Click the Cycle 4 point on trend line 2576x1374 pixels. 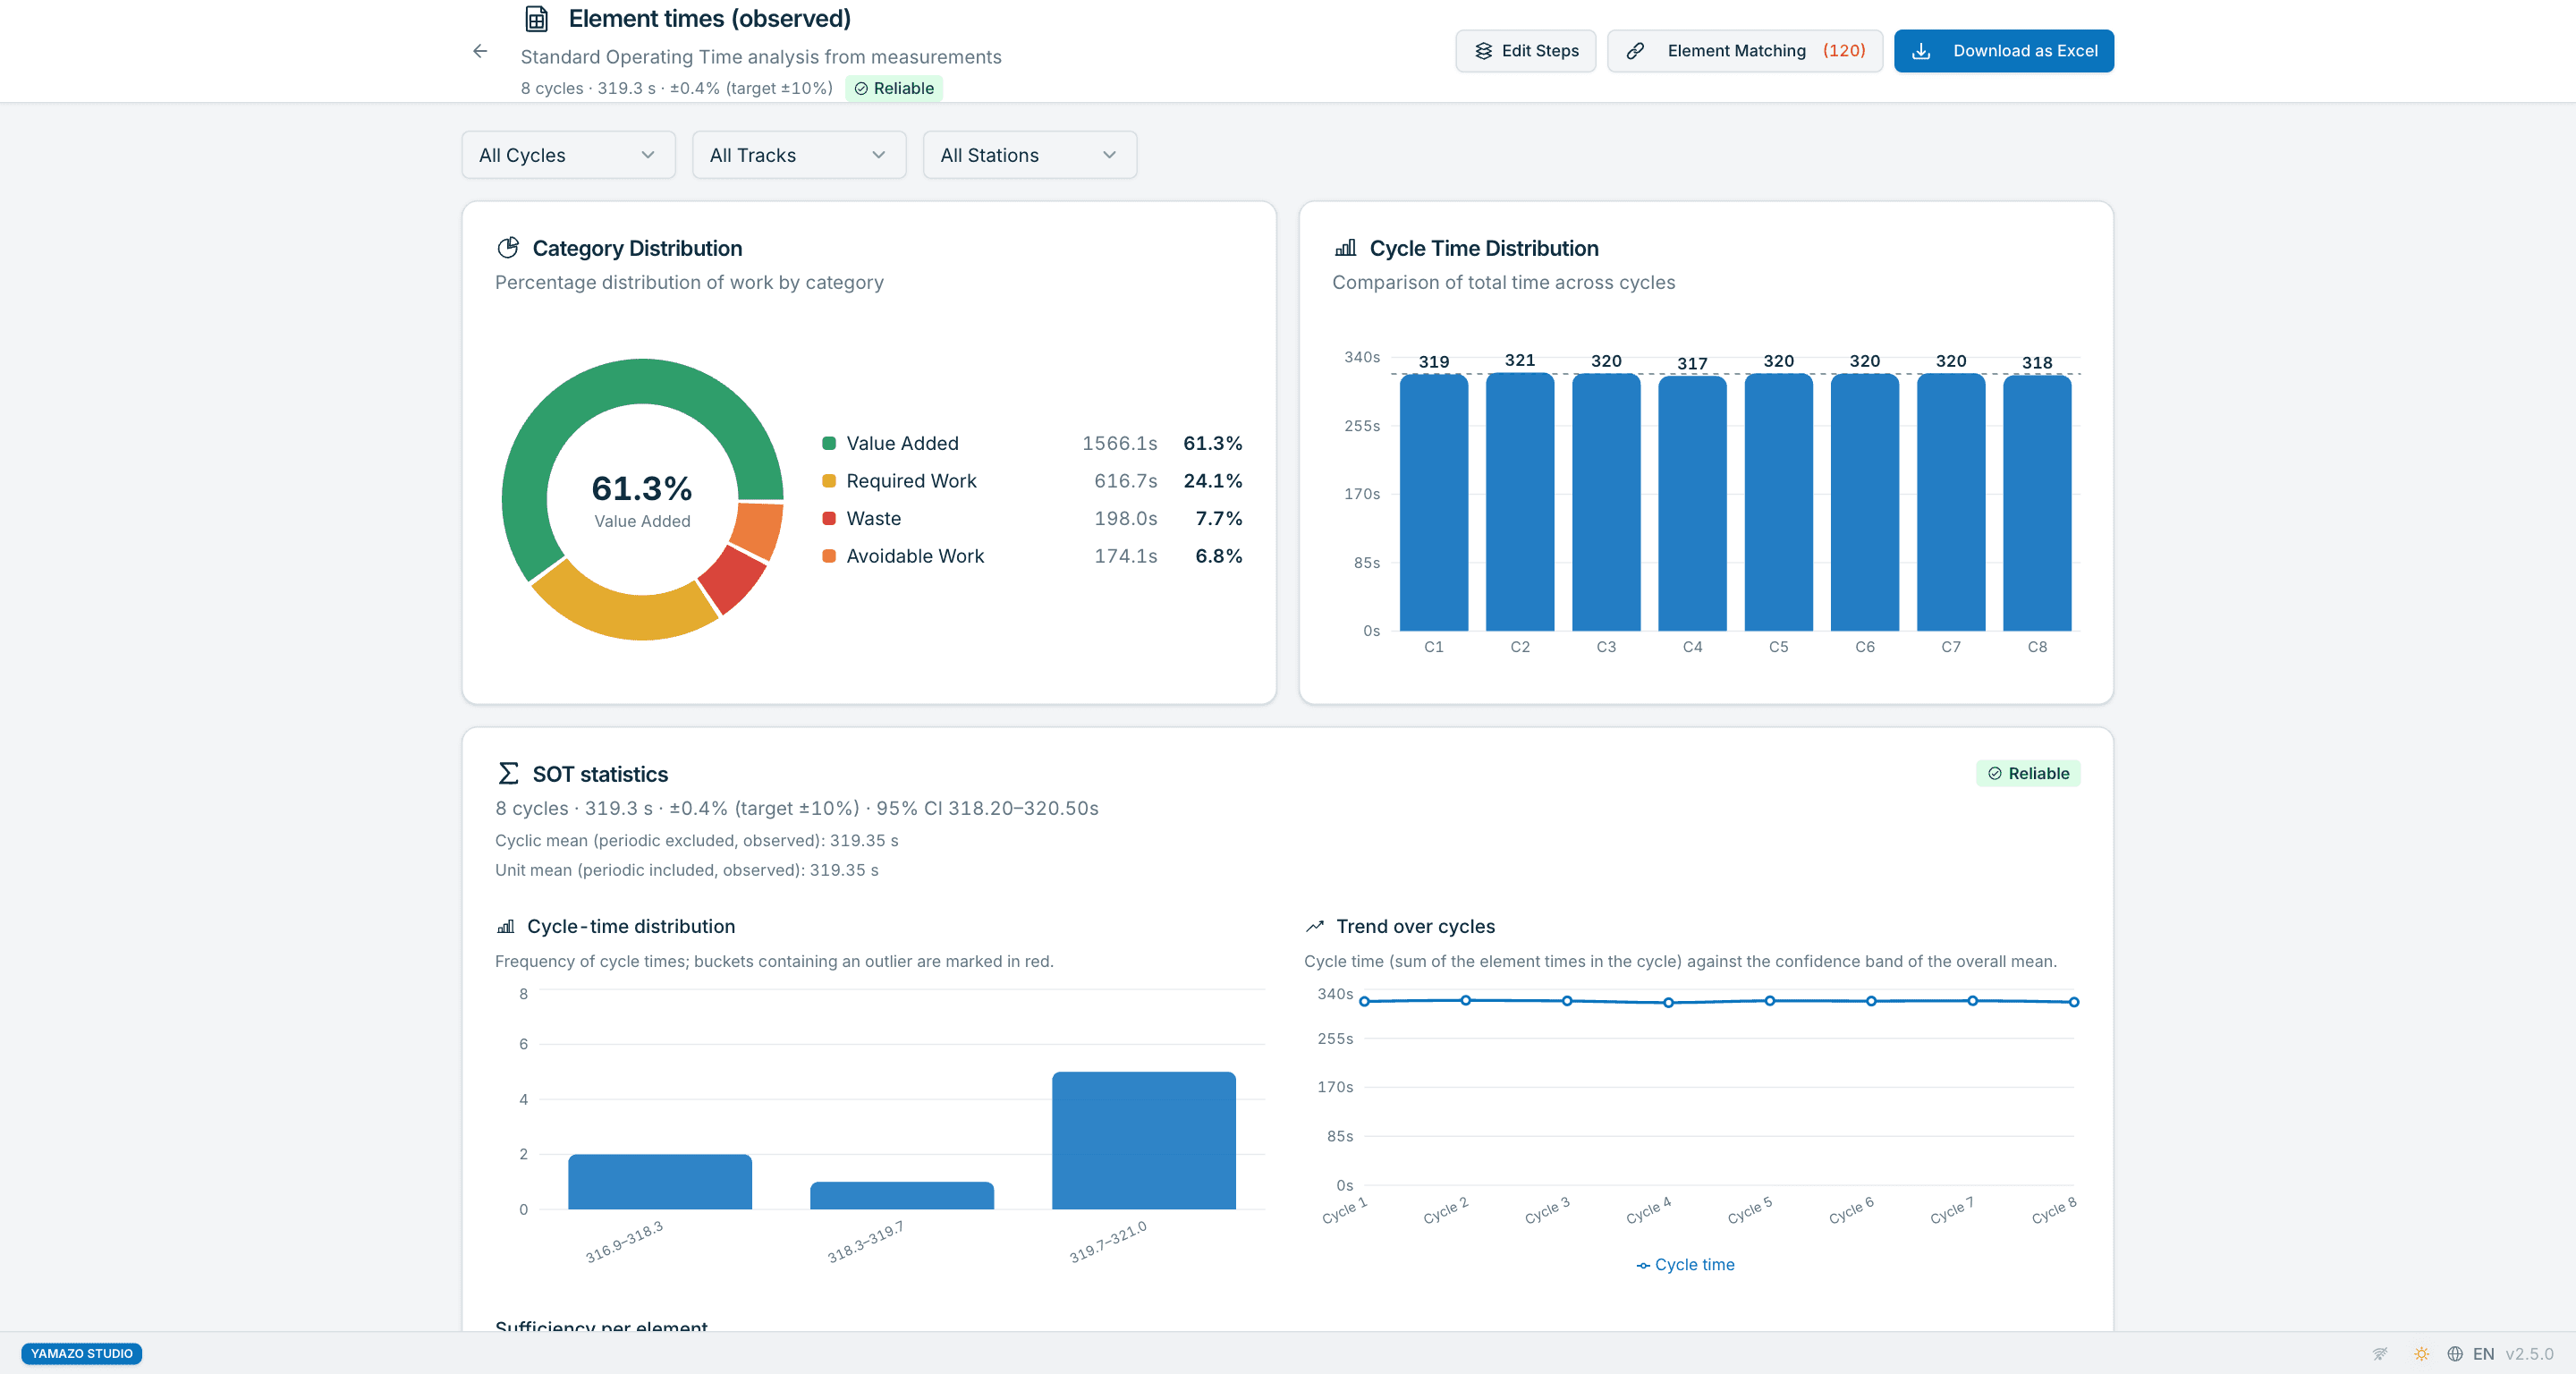(1668, 1002)
